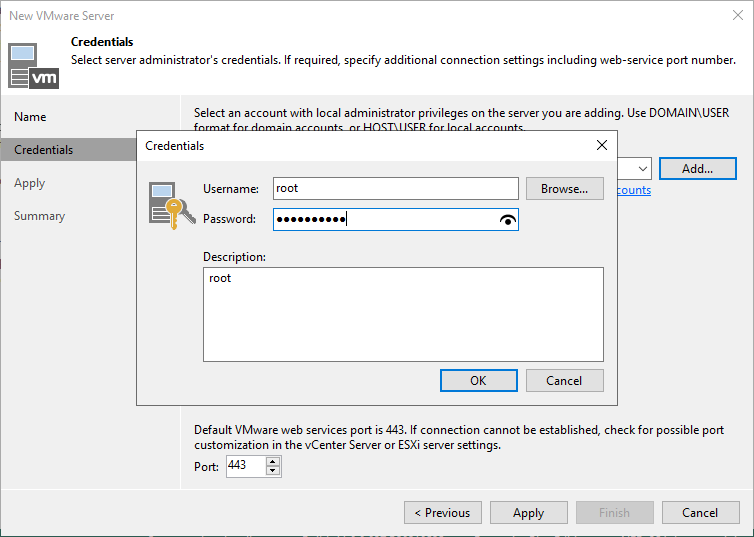Decrease port with down spinner arrow

coord(273,471)
